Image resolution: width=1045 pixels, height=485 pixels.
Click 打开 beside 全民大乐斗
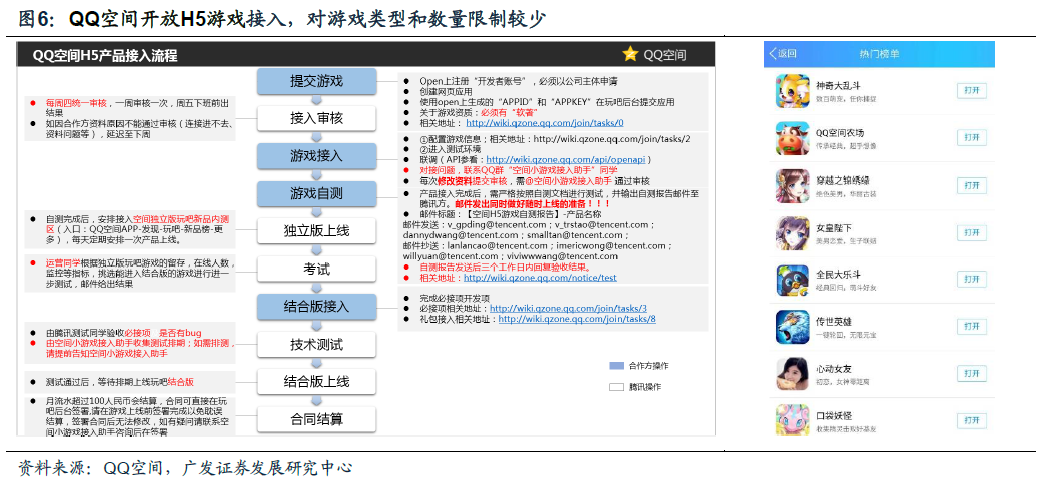pos(972,280)
